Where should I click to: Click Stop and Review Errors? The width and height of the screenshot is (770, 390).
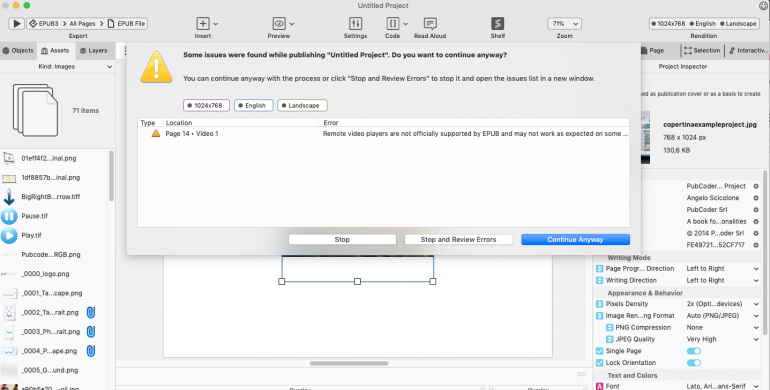pyautogui.click(x=459, y=240)
